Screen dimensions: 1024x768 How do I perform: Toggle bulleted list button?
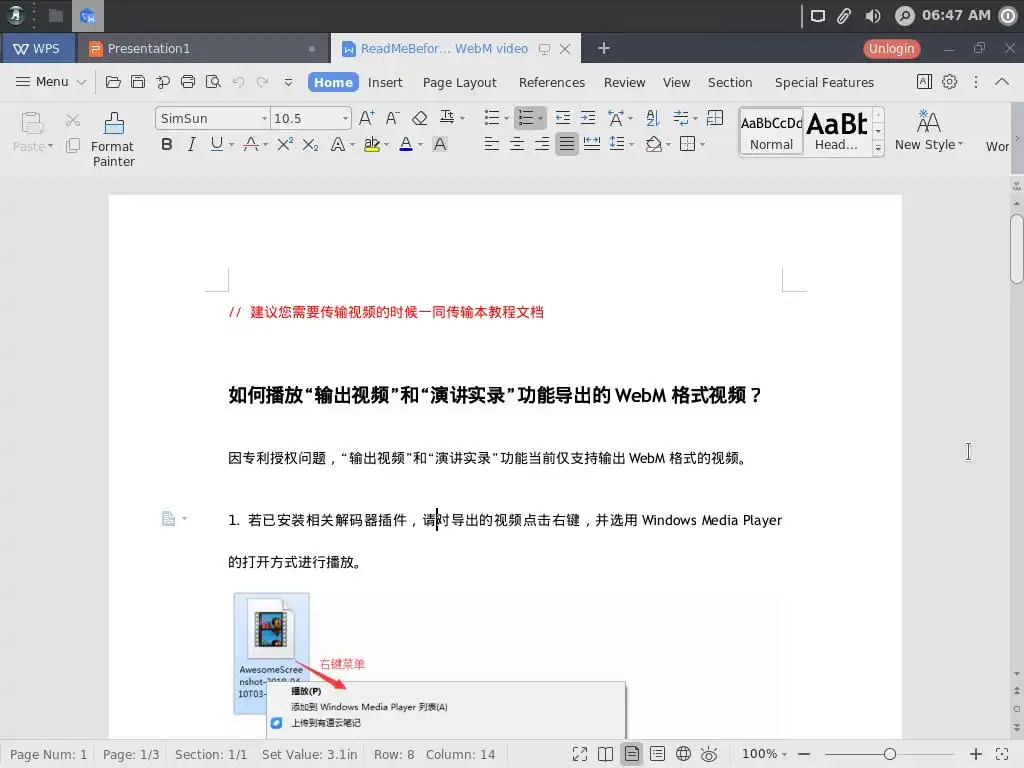[492, 118]
